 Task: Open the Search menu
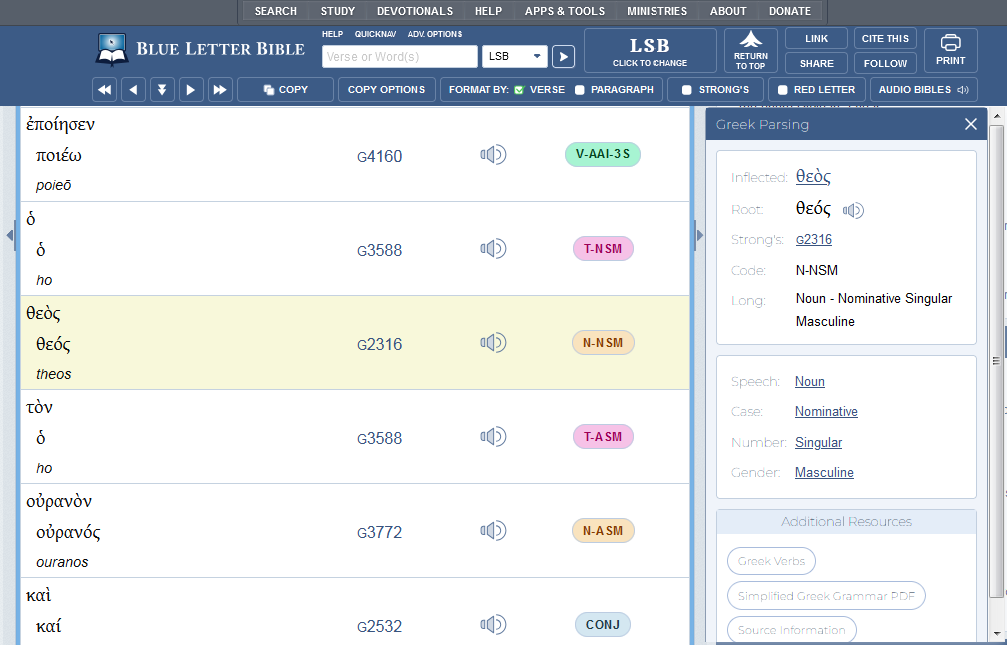pyautogui.click(x=276, y=12)
